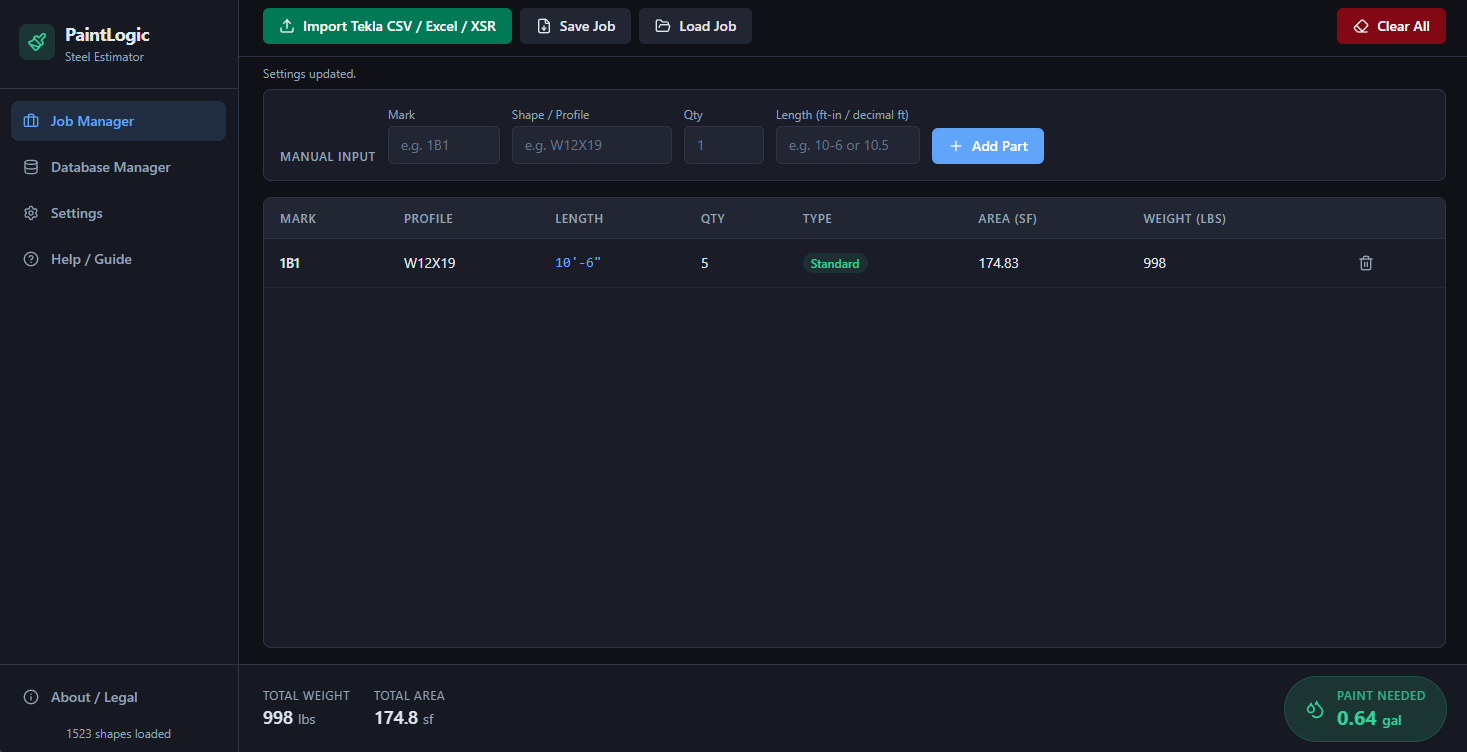This screenshot has width=1467, height=752.
Task: Focus the Mark input field
Action: click(444, 145)
